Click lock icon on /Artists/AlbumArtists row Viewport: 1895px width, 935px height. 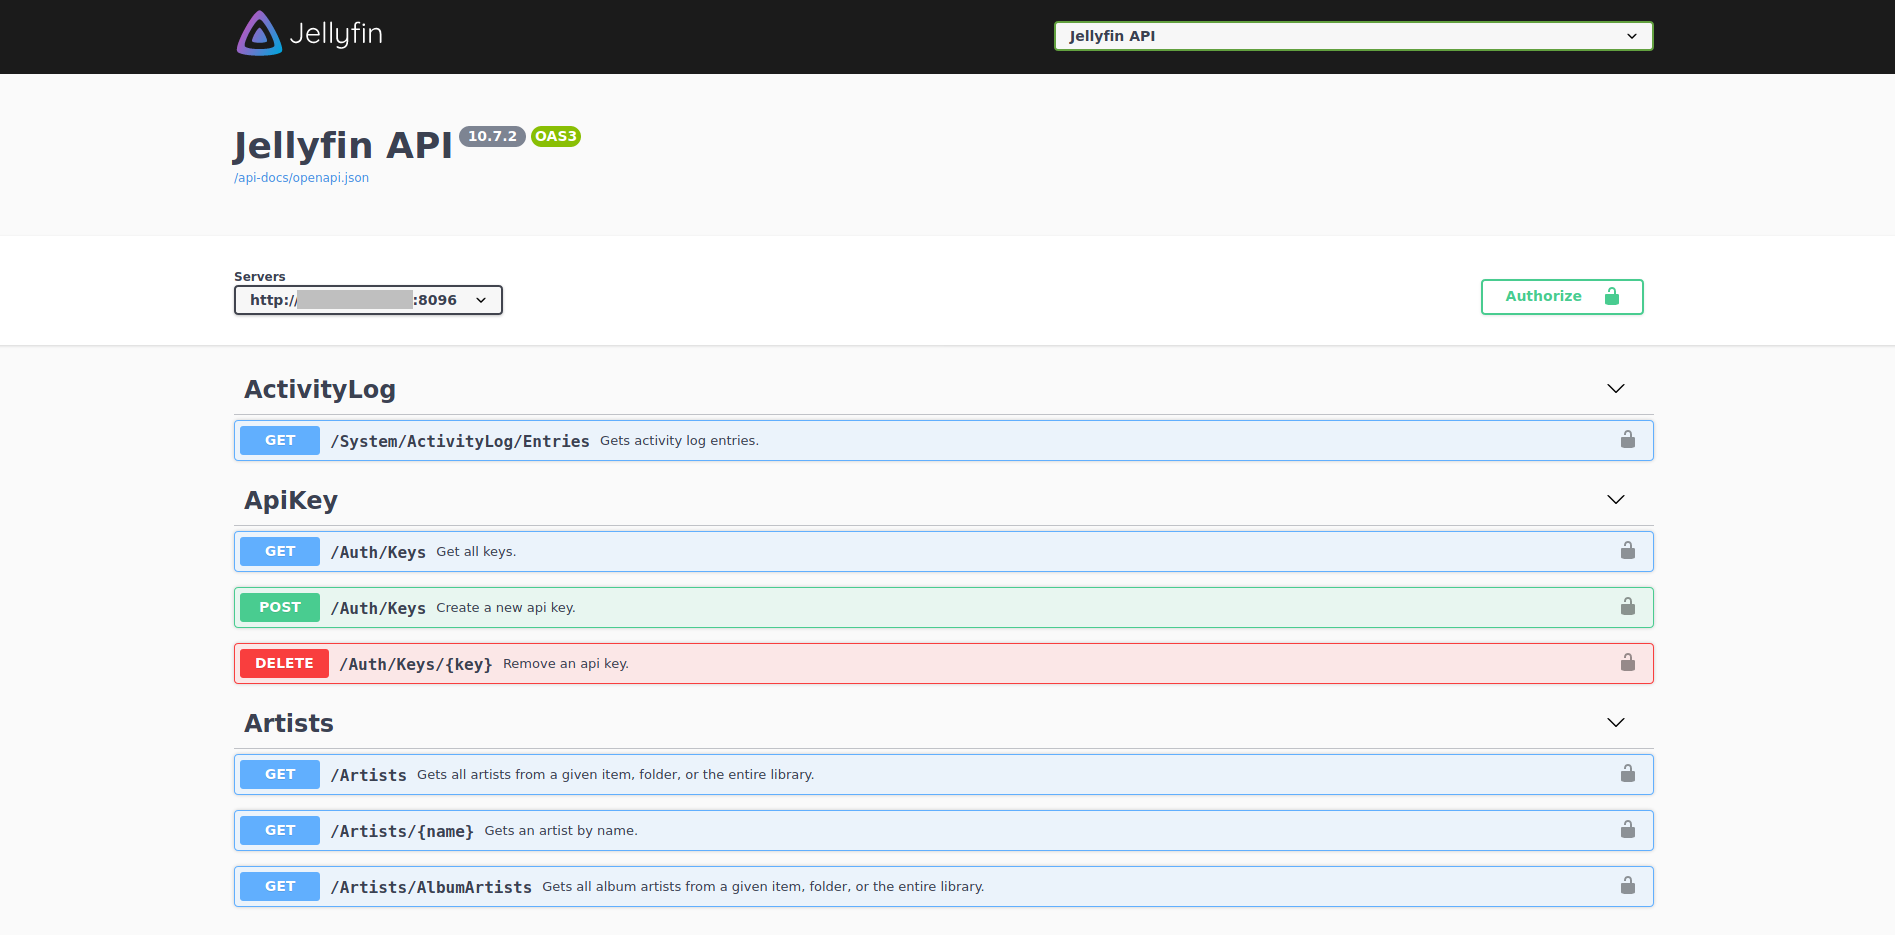coord(1627,886)
